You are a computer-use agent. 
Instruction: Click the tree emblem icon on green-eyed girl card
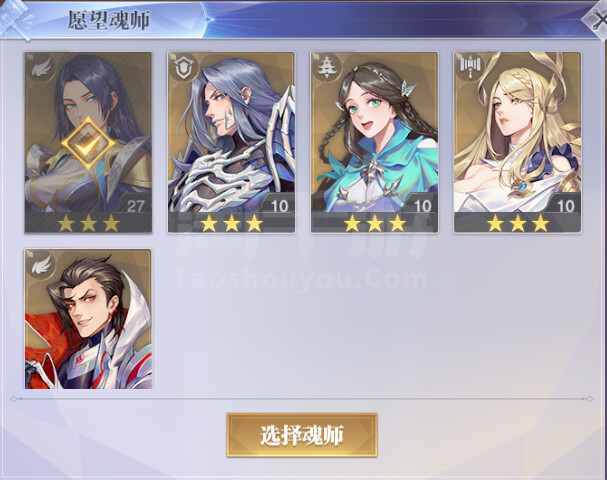[328, 69]
